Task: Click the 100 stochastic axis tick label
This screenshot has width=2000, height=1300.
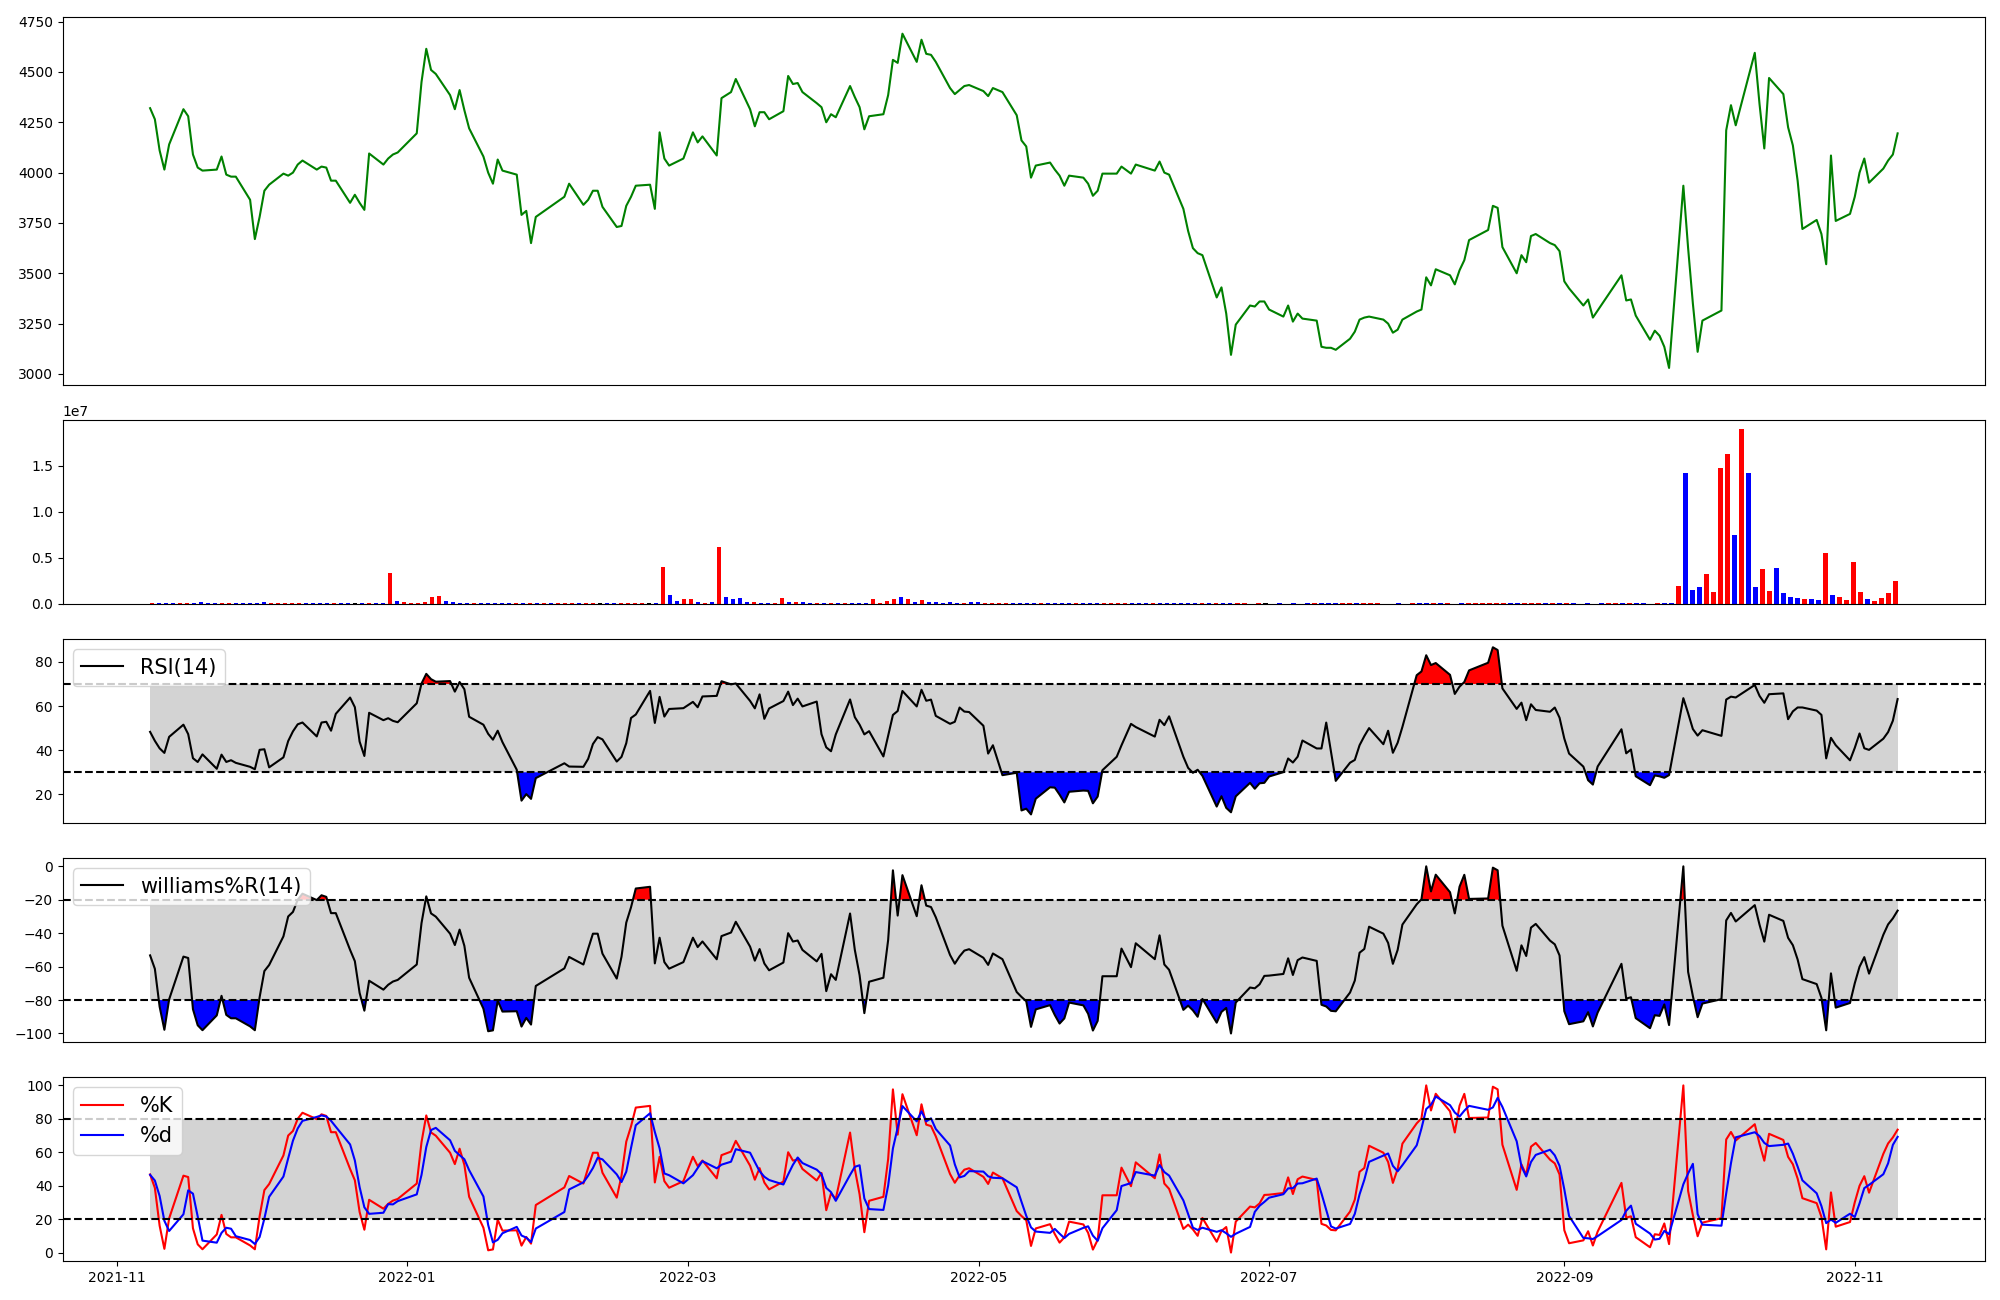Action: [x=41, y=1086]
